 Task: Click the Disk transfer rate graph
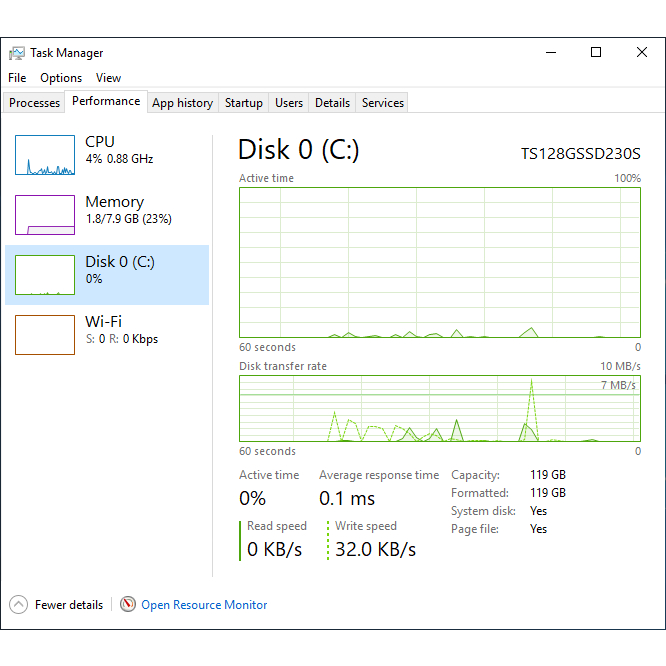(440, 409)
